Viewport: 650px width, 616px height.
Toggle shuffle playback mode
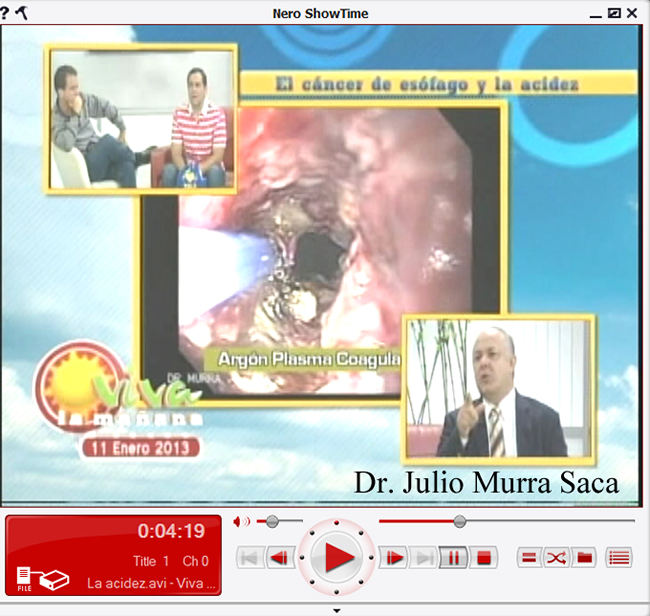[x=556, y=558]
